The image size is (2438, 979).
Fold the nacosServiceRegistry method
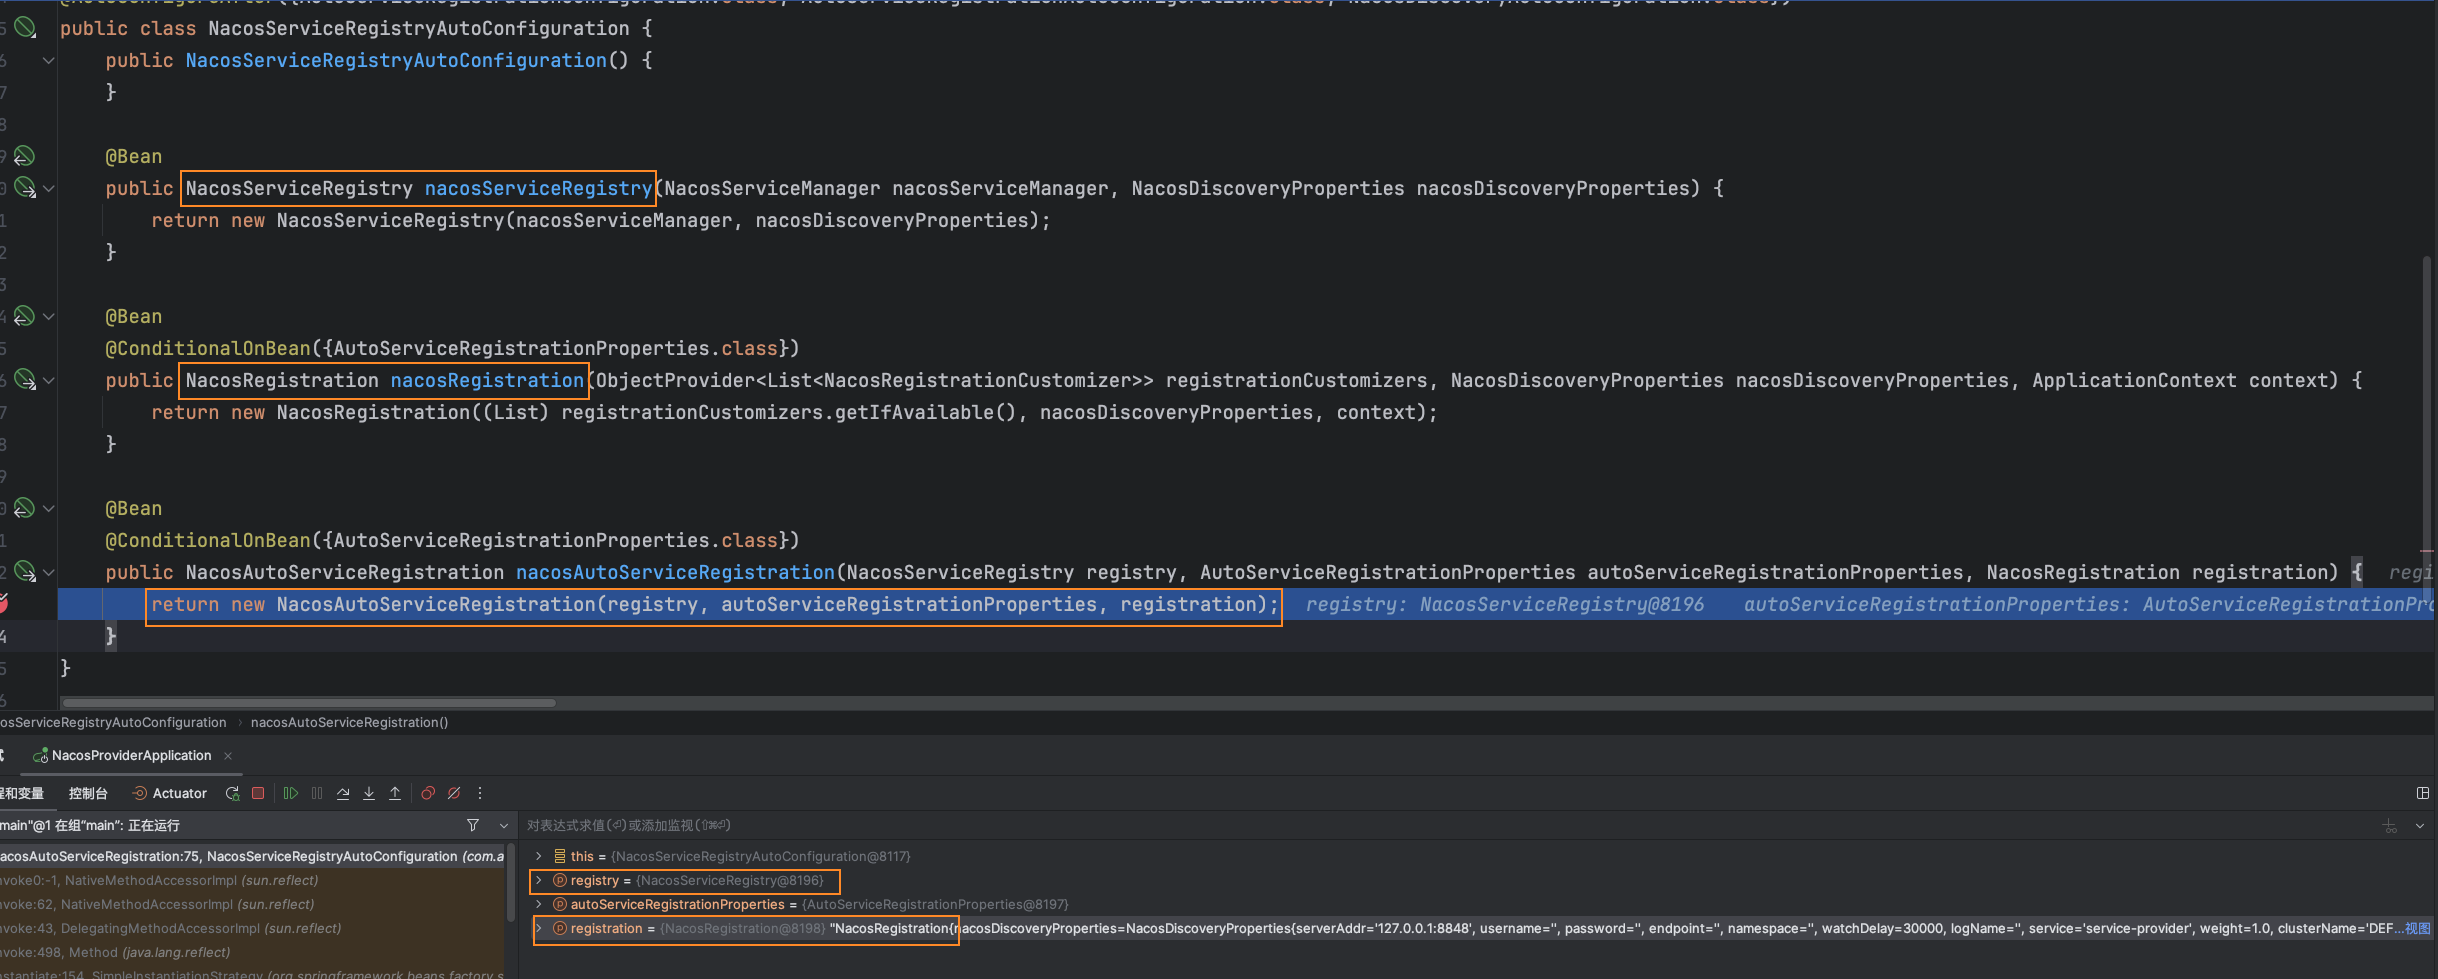(48, 188)
